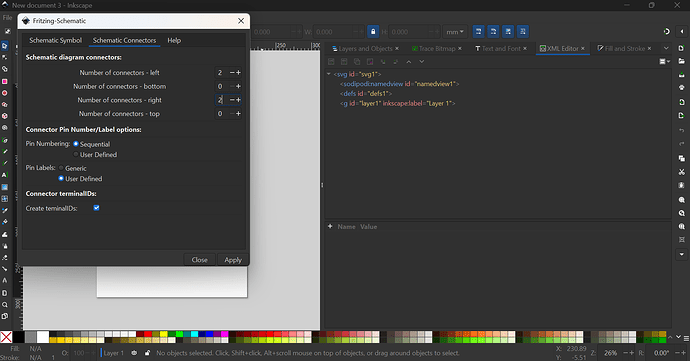This screenshot has width=690, height=361.
Task: Open XML editor layout dropdown
Action: 664,62
